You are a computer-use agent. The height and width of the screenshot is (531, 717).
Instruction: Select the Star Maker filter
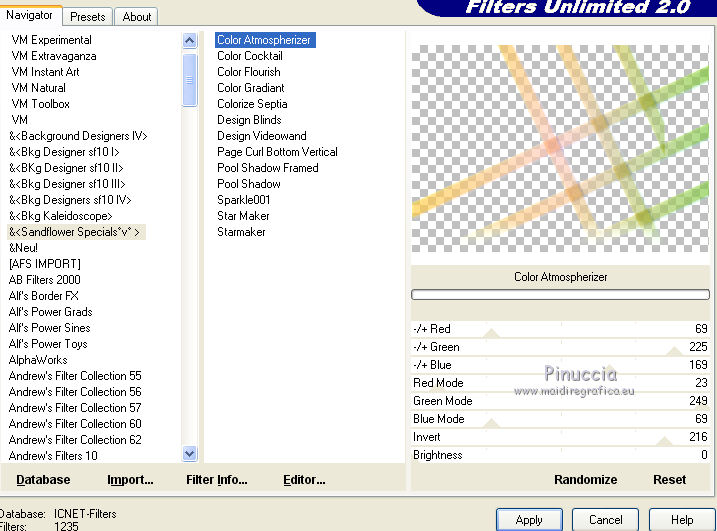[x=243, y=216]
